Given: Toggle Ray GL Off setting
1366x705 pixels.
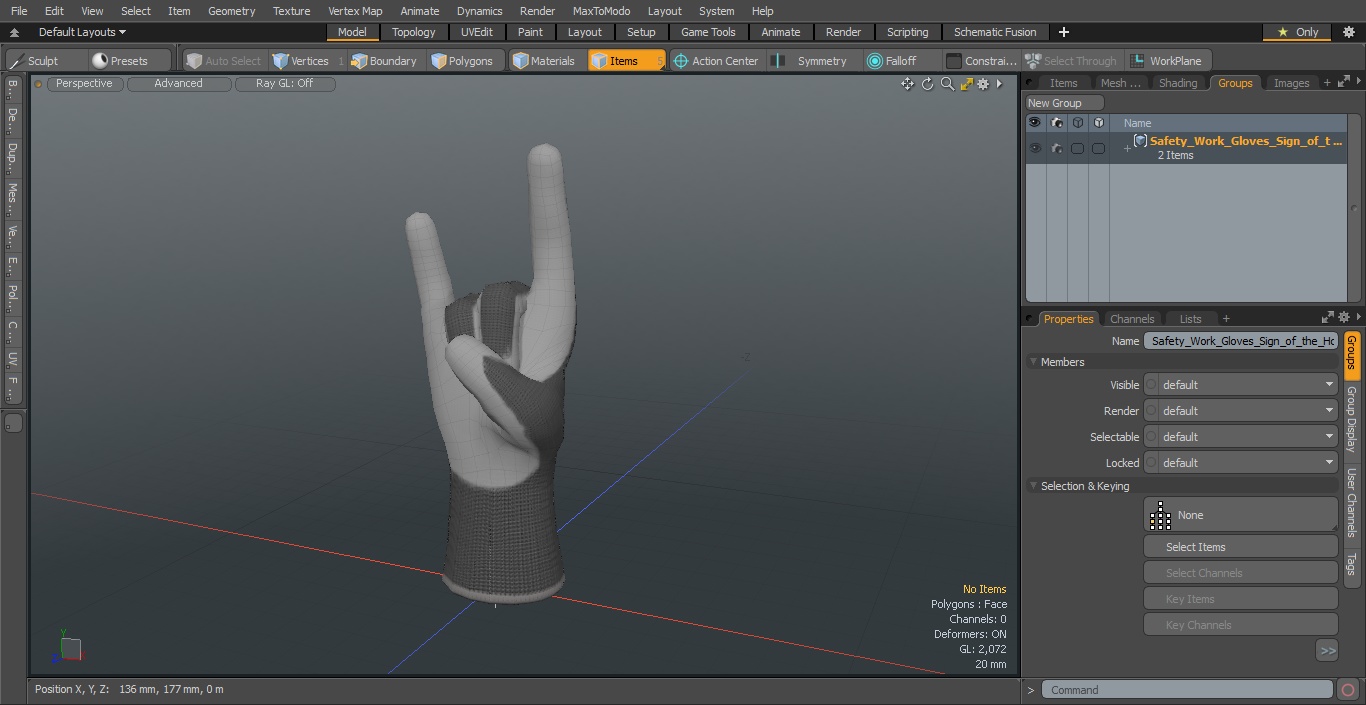Looking at the screenshot, I should (x=284, y=83).
